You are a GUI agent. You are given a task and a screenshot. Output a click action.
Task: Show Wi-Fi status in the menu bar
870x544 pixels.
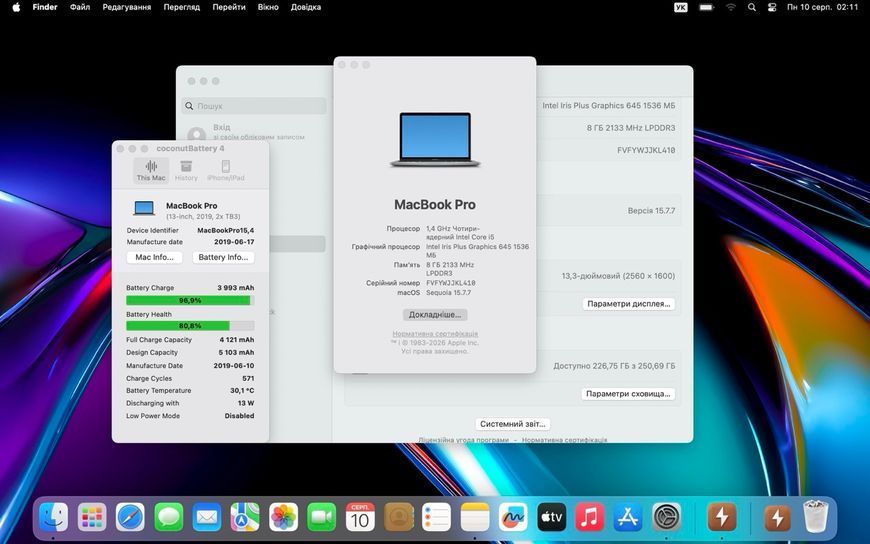(731, 7)
